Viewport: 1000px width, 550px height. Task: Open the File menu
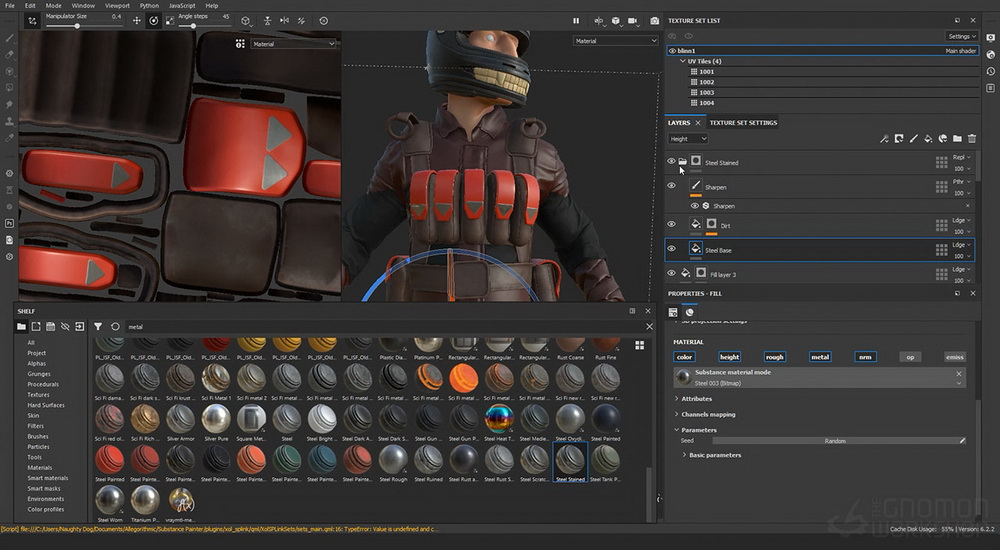click(x=10, y=5)
